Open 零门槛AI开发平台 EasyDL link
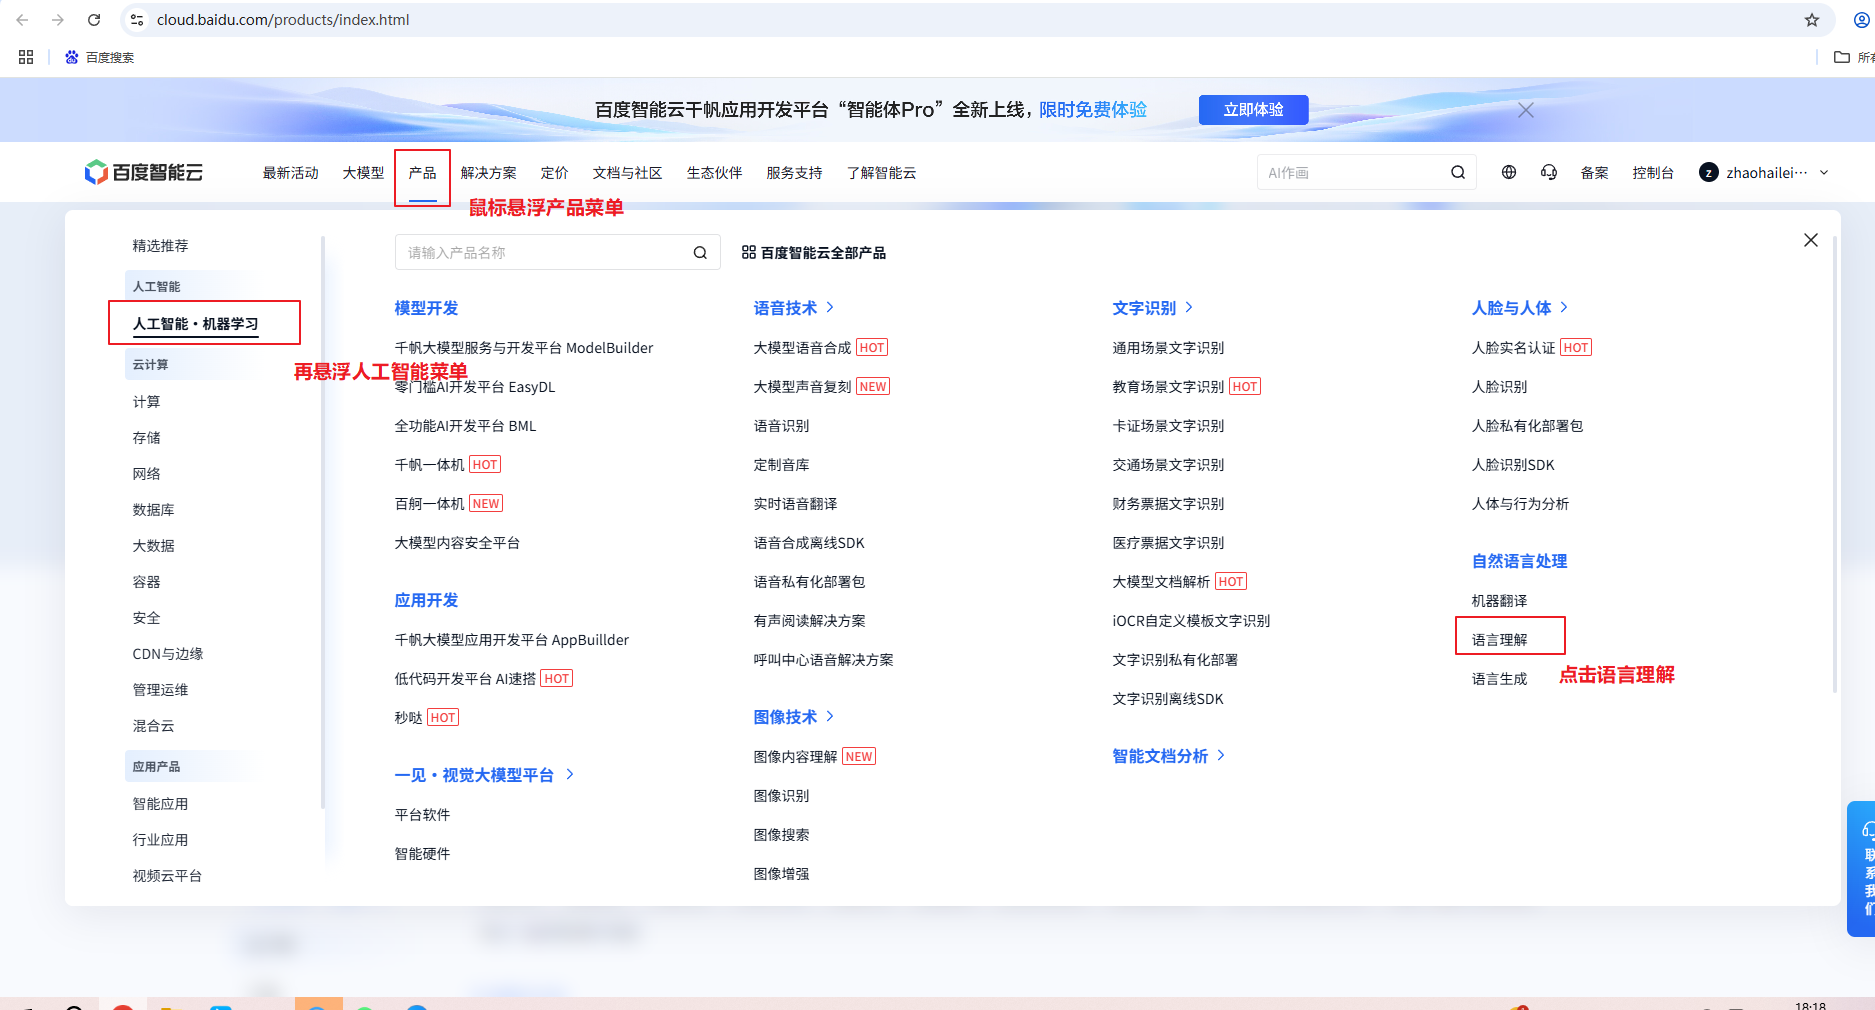1875x1010 pixels. (x=475, y=387)
